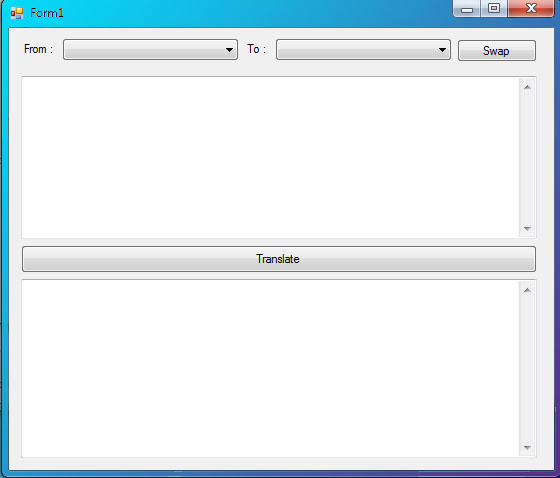
Task: Maximize the Form1 window
Action: (494, 9)
